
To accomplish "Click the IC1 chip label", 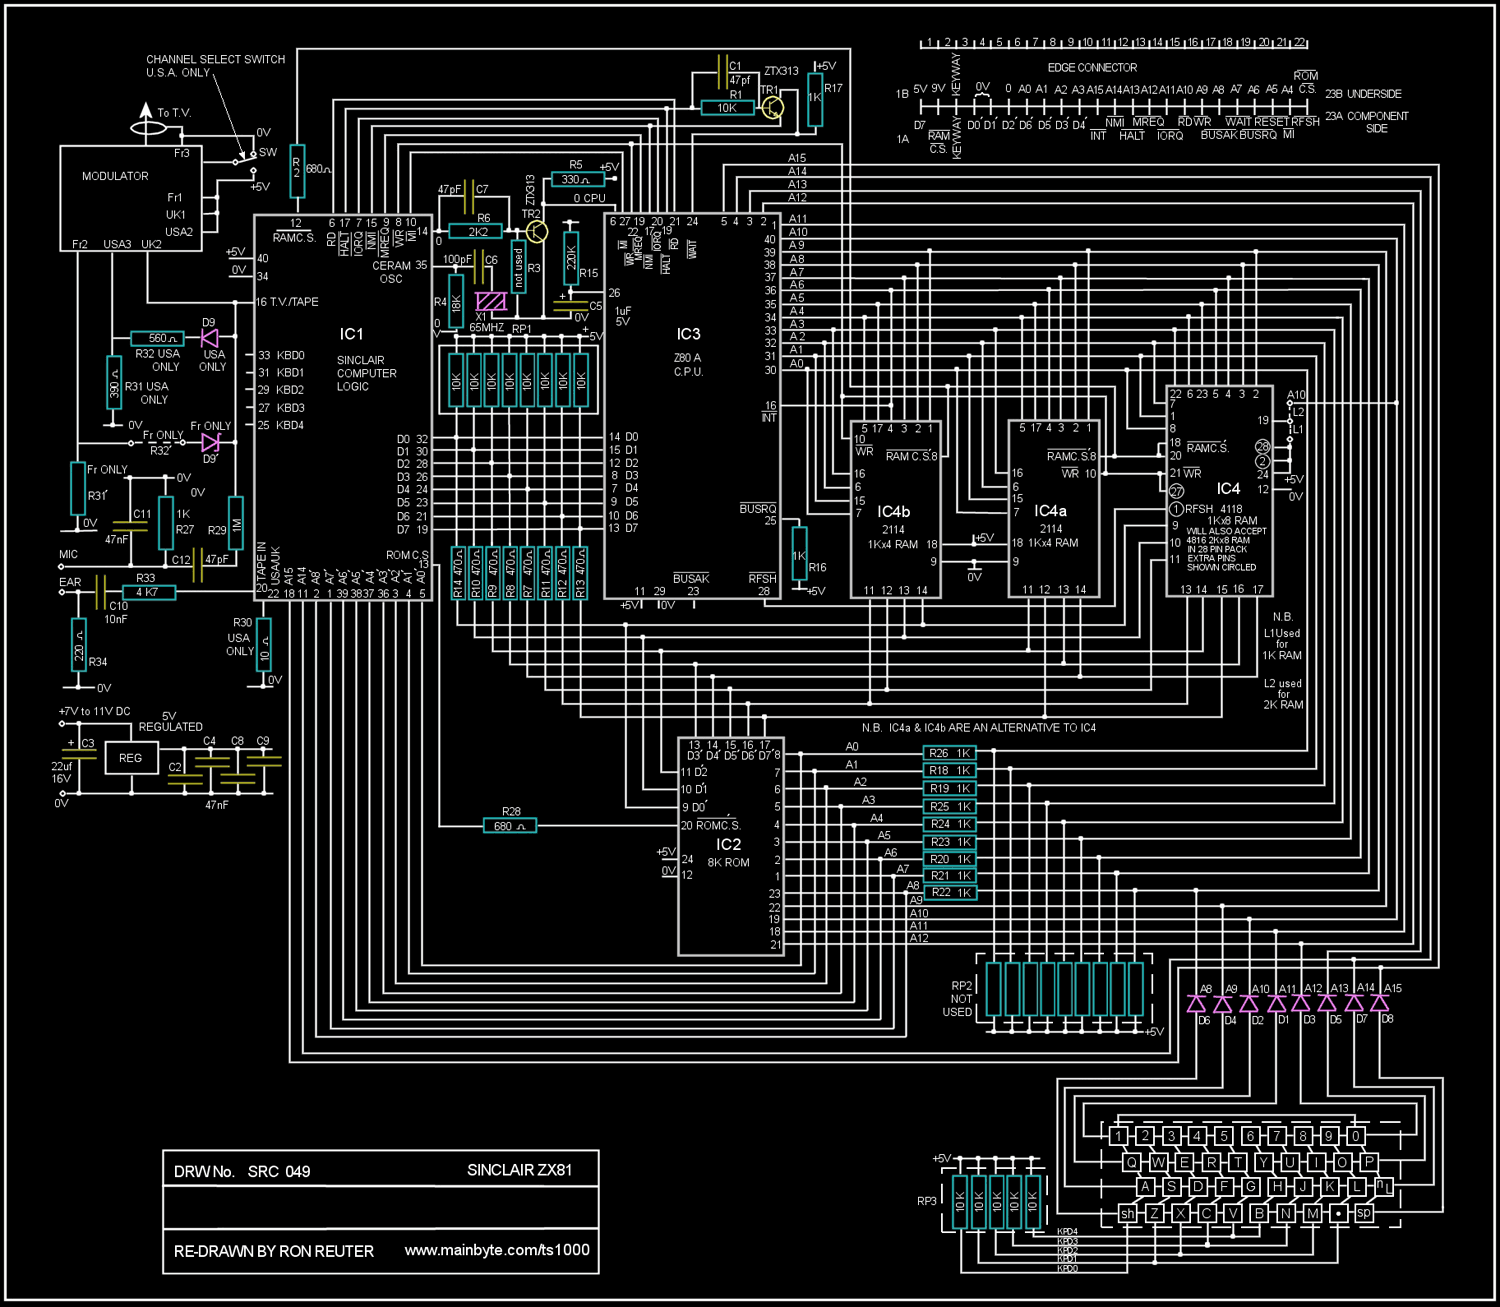I will coord(352,334).
